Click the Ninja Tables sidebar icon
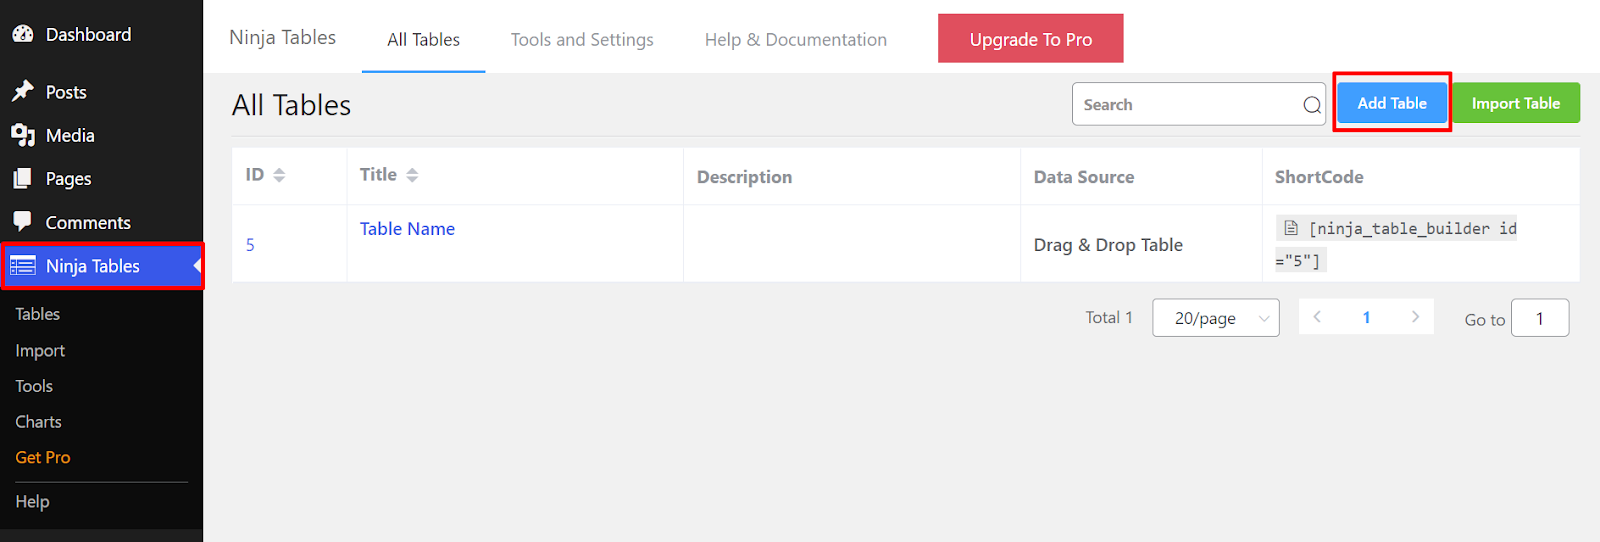1600x542 pixels. tap(23, 266)
